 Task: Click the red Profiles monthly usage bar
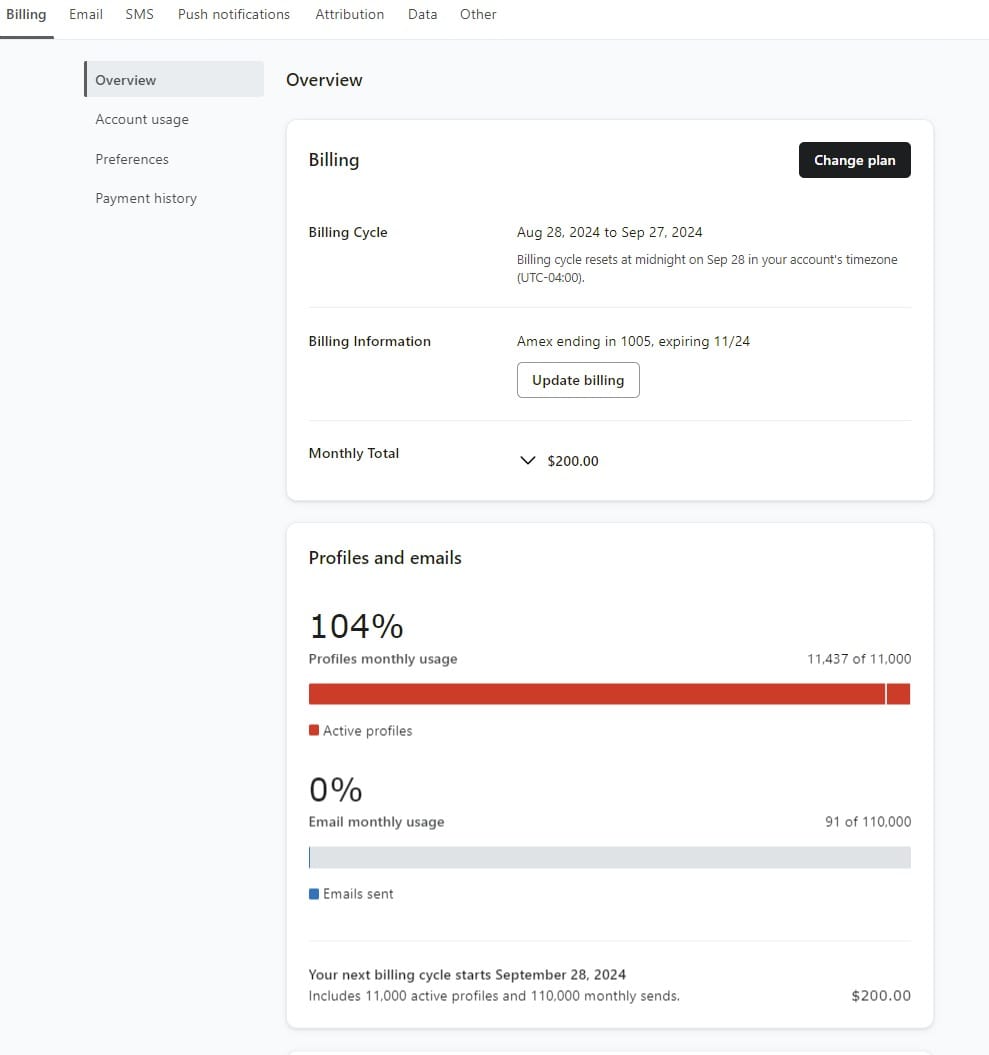[x=596, y=694]
